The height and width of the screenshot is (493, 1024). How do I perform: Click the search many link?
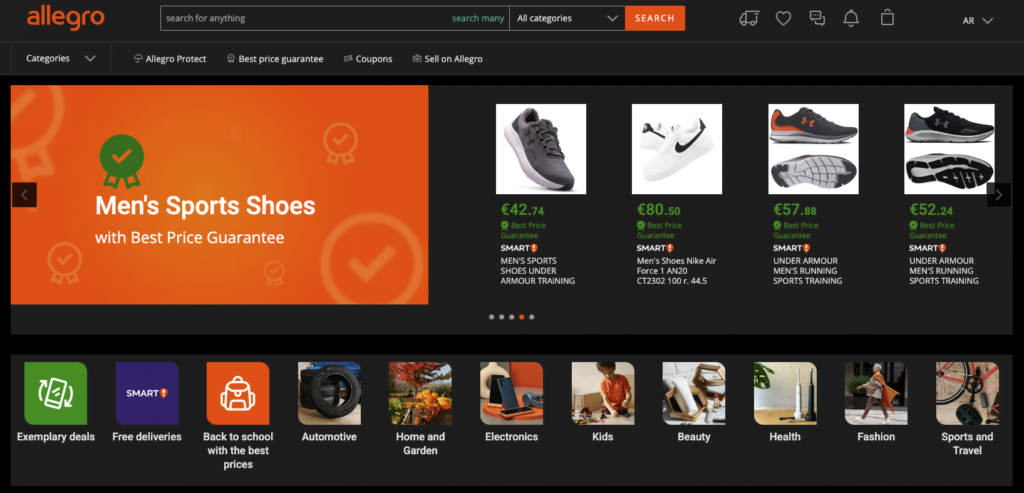tap(478, 18)
